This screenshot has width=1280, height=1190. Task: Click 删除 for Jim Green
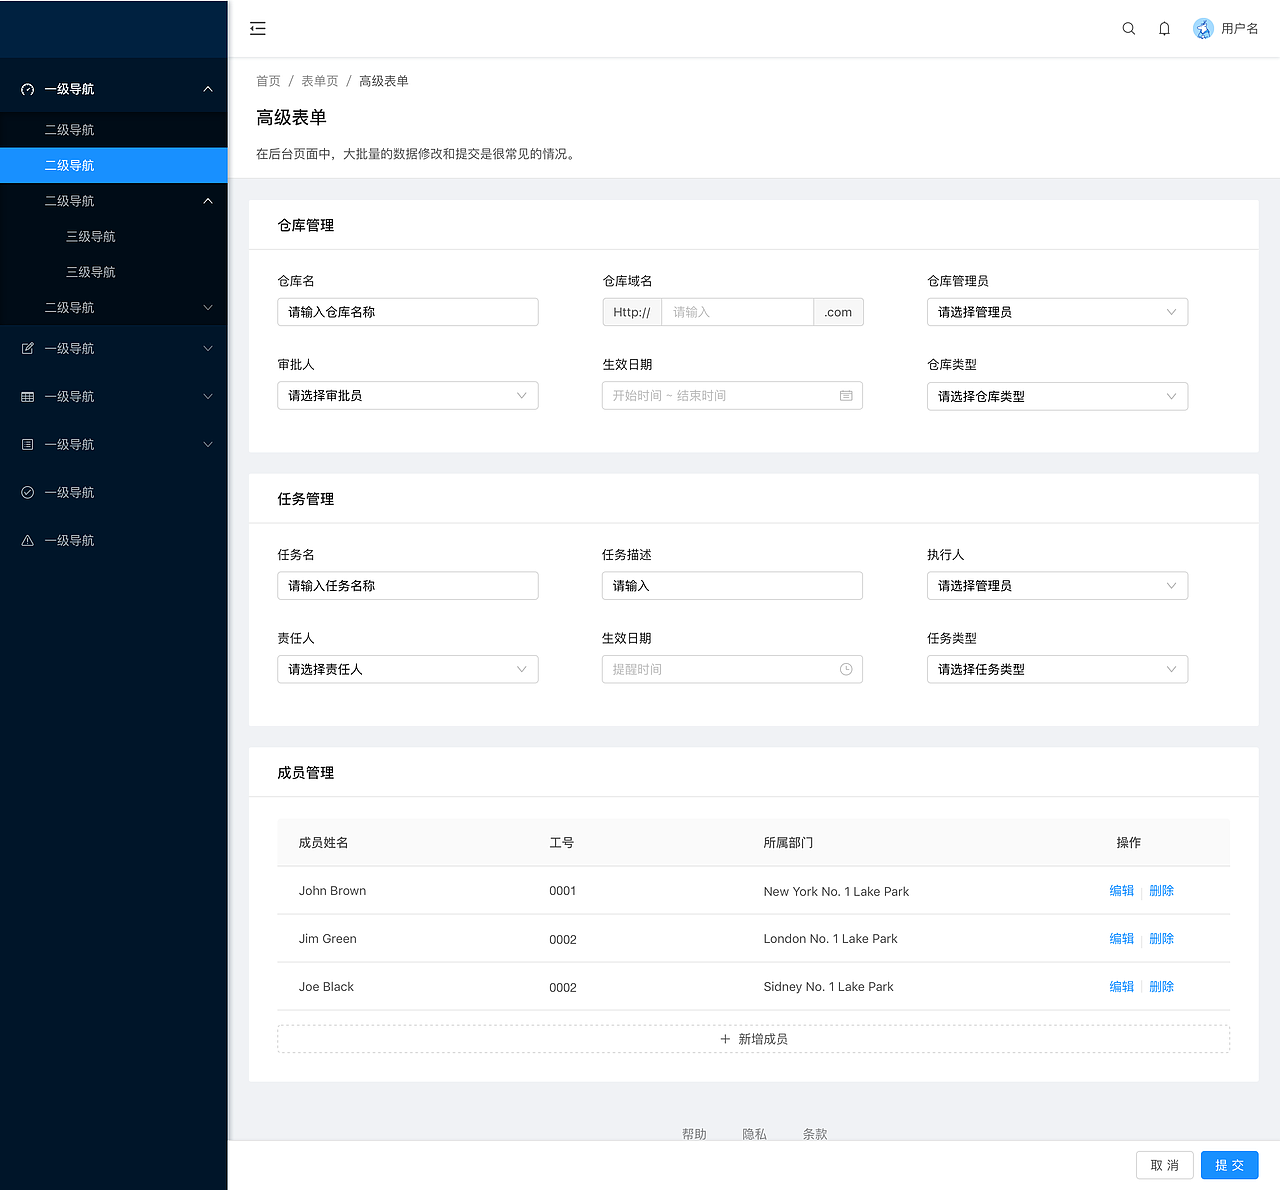(x=1162, y=939)
